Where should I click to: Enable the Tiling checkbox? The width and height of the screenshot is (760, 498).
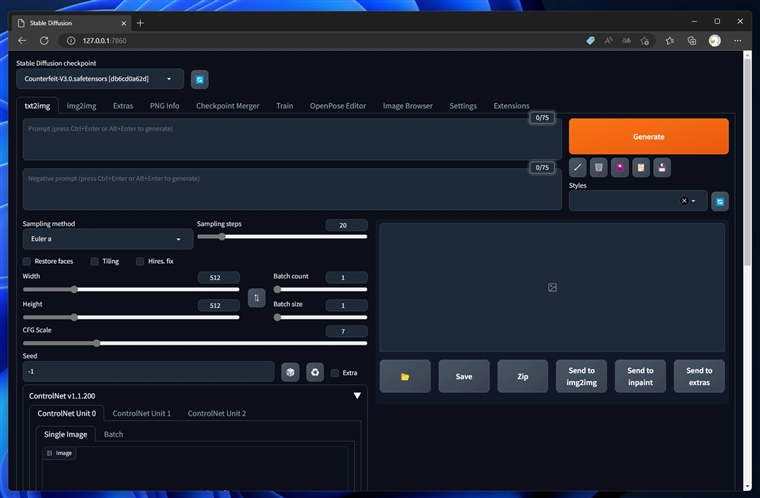point(95,261)
